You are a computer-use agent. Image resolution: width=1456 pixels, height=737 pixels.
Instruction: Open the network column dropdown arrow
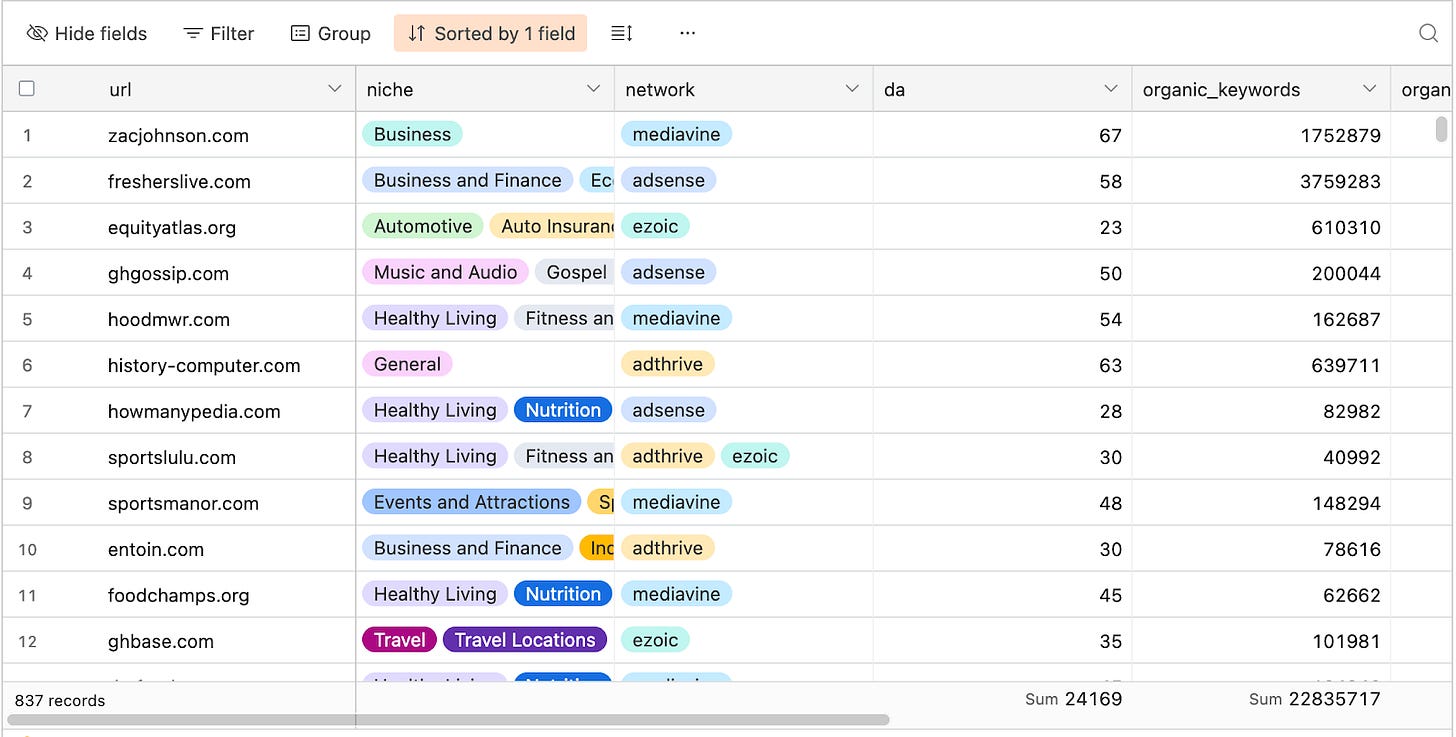852,89
